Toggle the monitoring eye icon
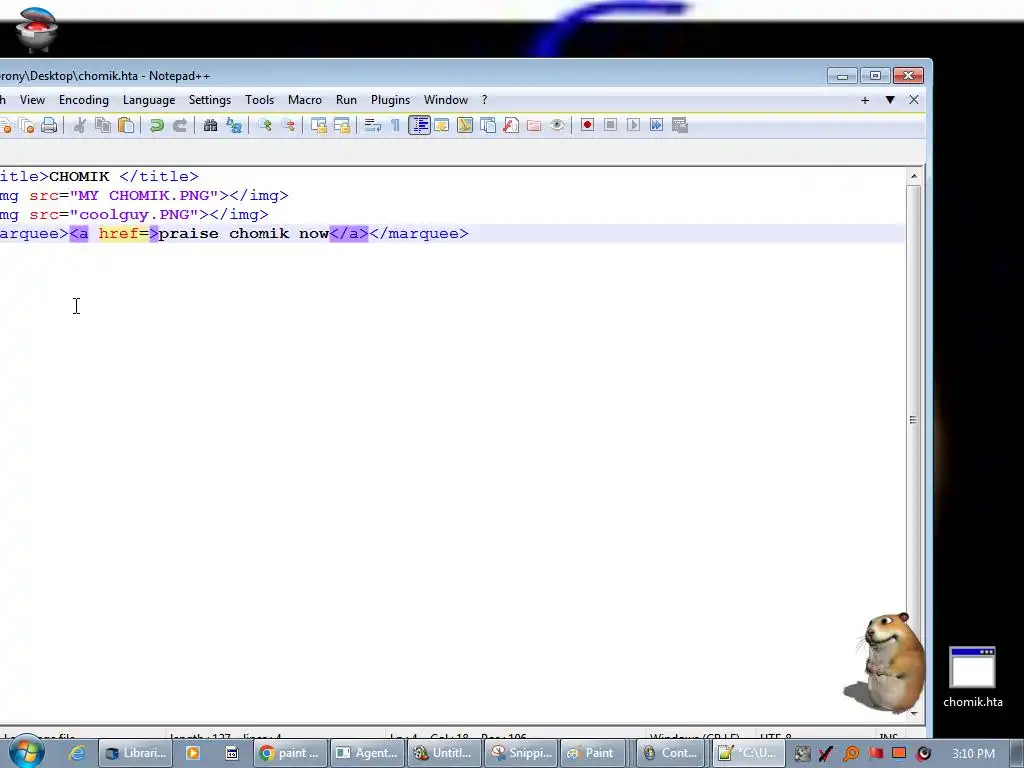This screenshot has height=768, width=1024. tap(557, 125)
